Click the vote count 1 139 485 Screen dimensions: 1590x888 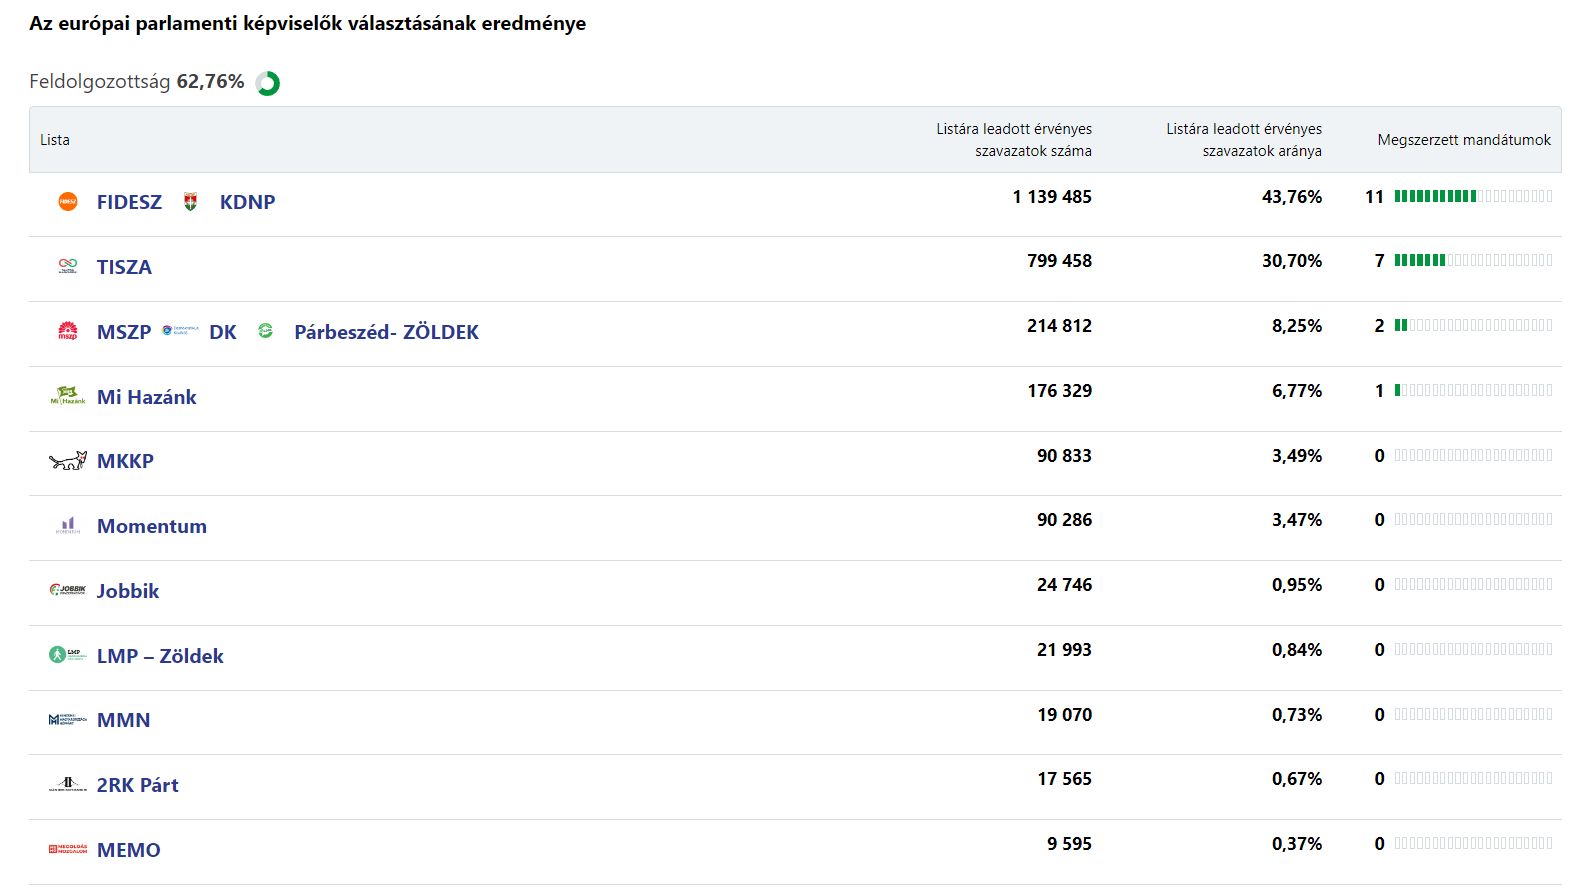pos(1052,197)
